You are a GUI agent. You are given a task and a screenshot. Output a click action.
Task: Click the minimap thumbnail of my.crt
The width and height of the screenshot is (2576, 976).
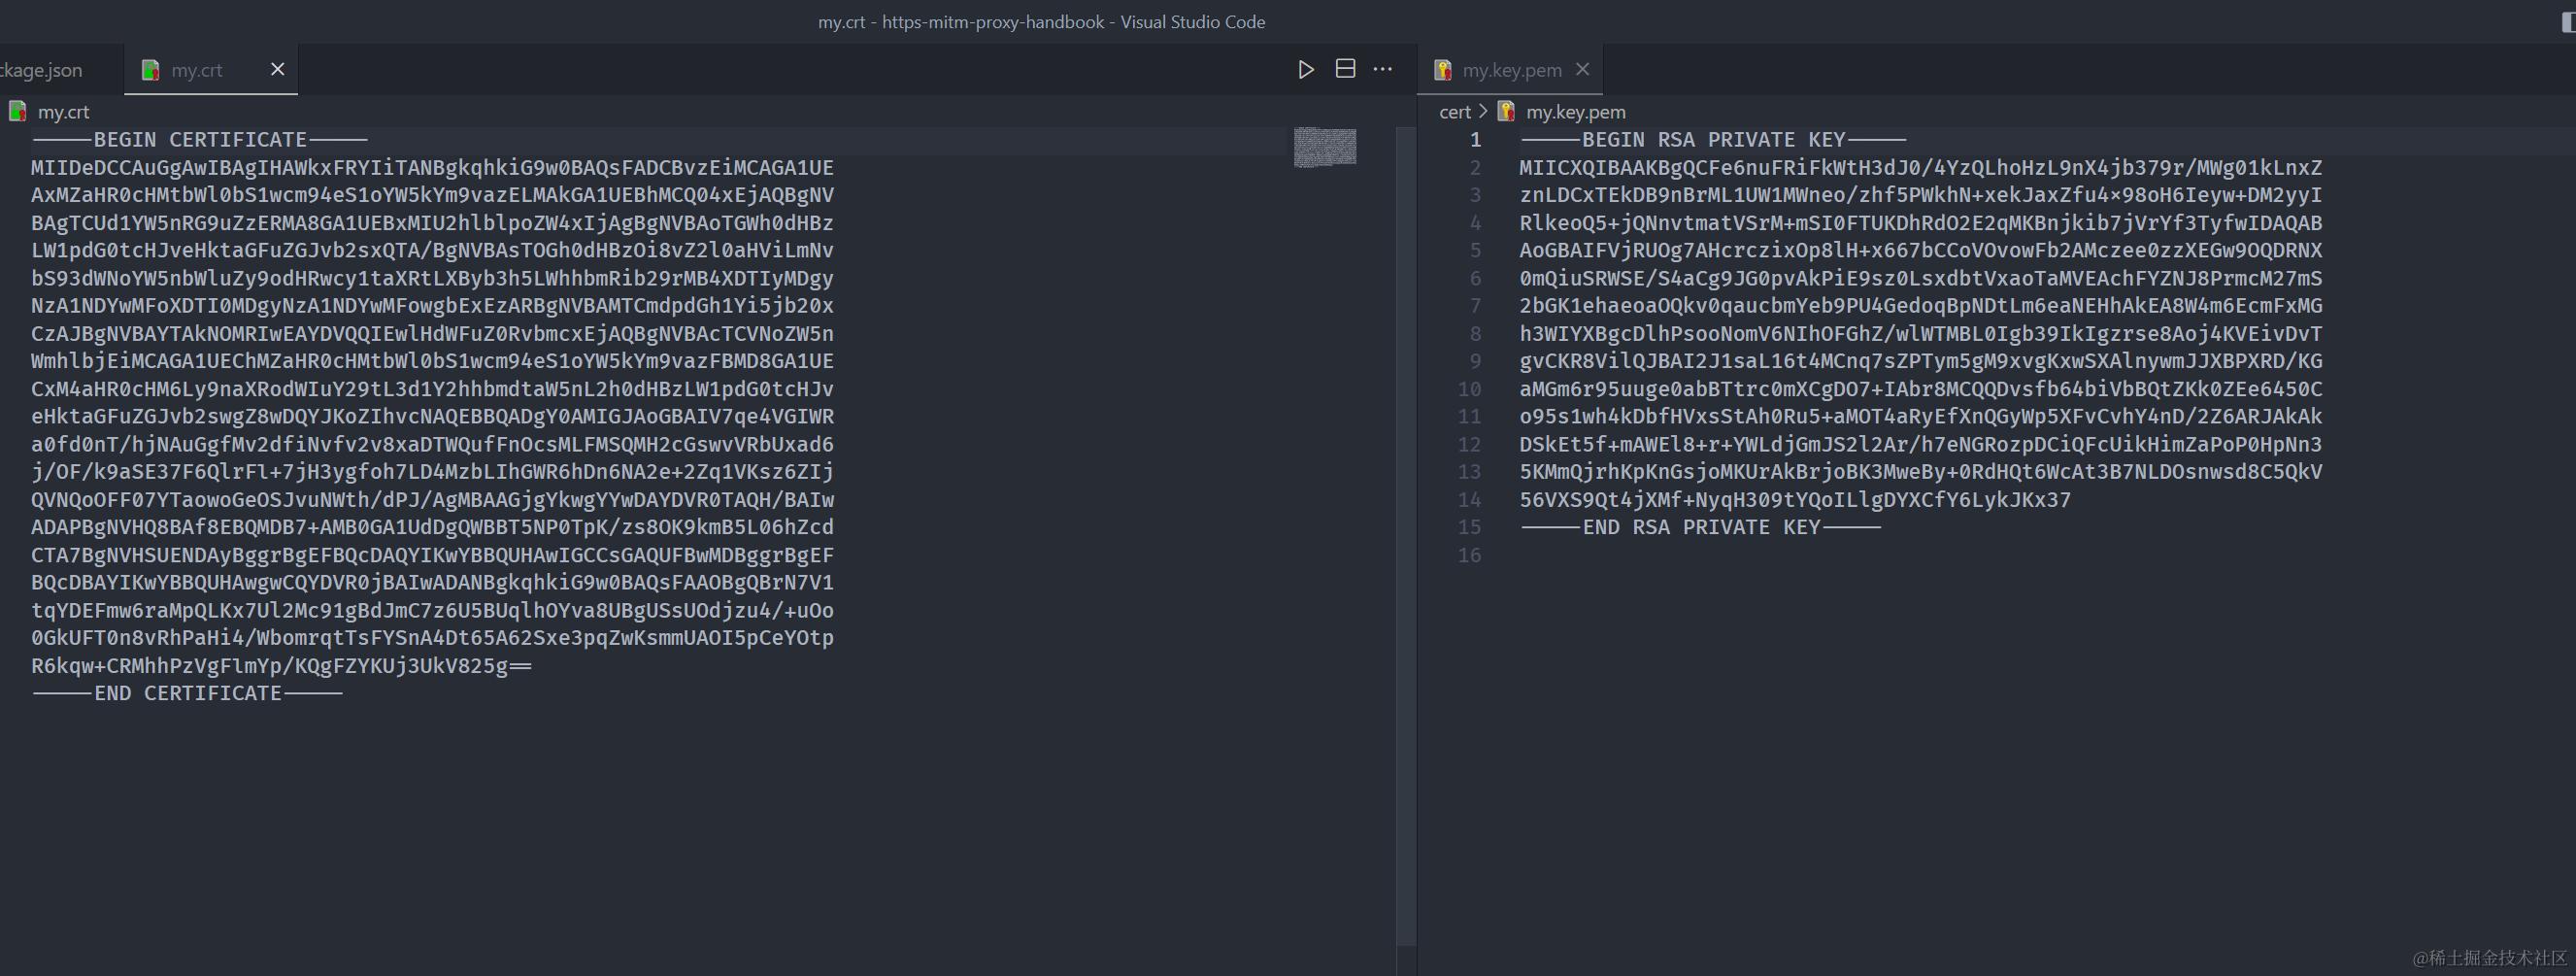pyautogui.click(x=1325, y=147)
